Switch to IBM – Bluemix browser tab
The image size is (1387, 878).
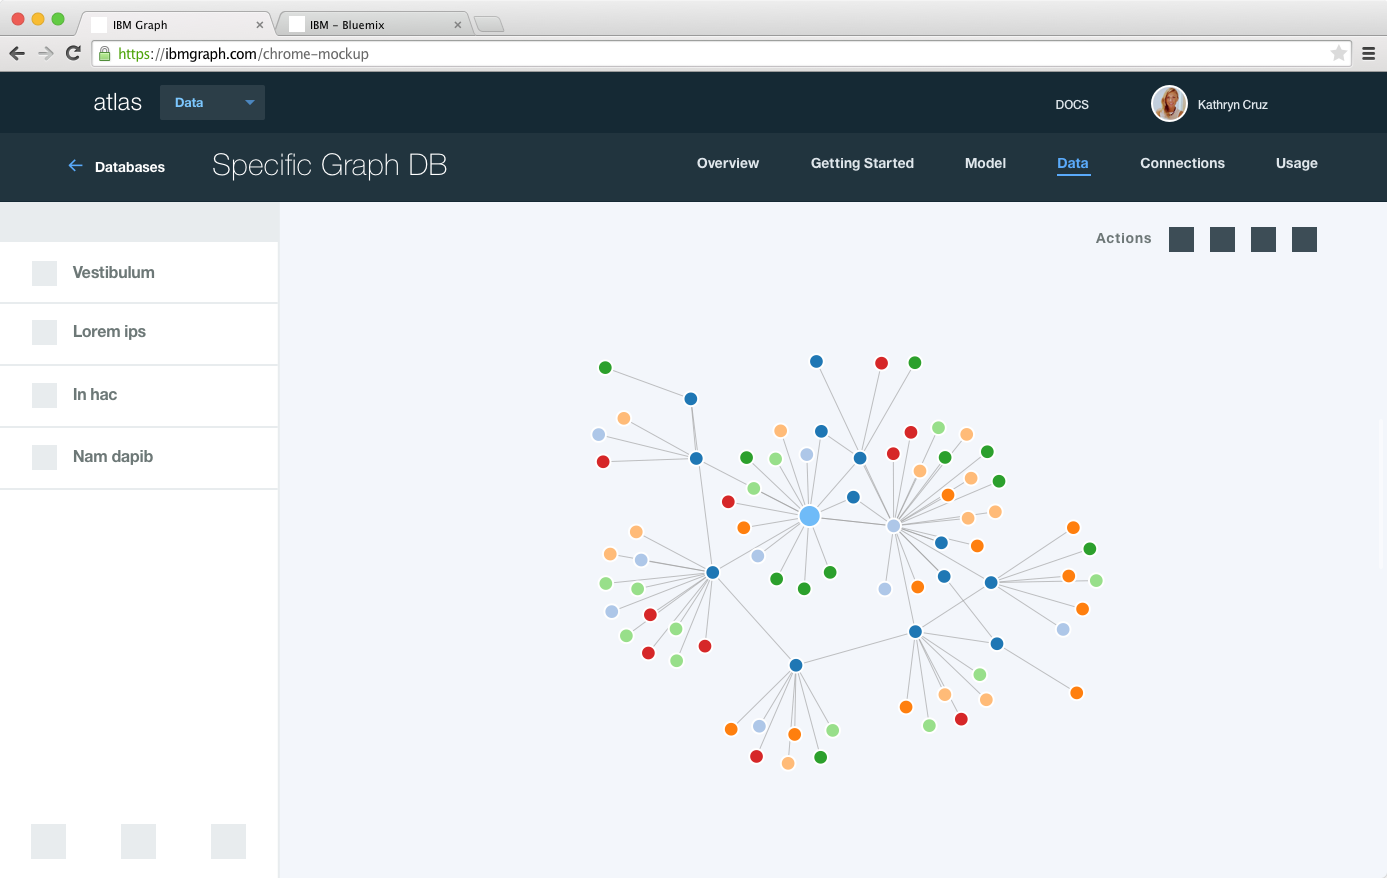pos(372,24)
